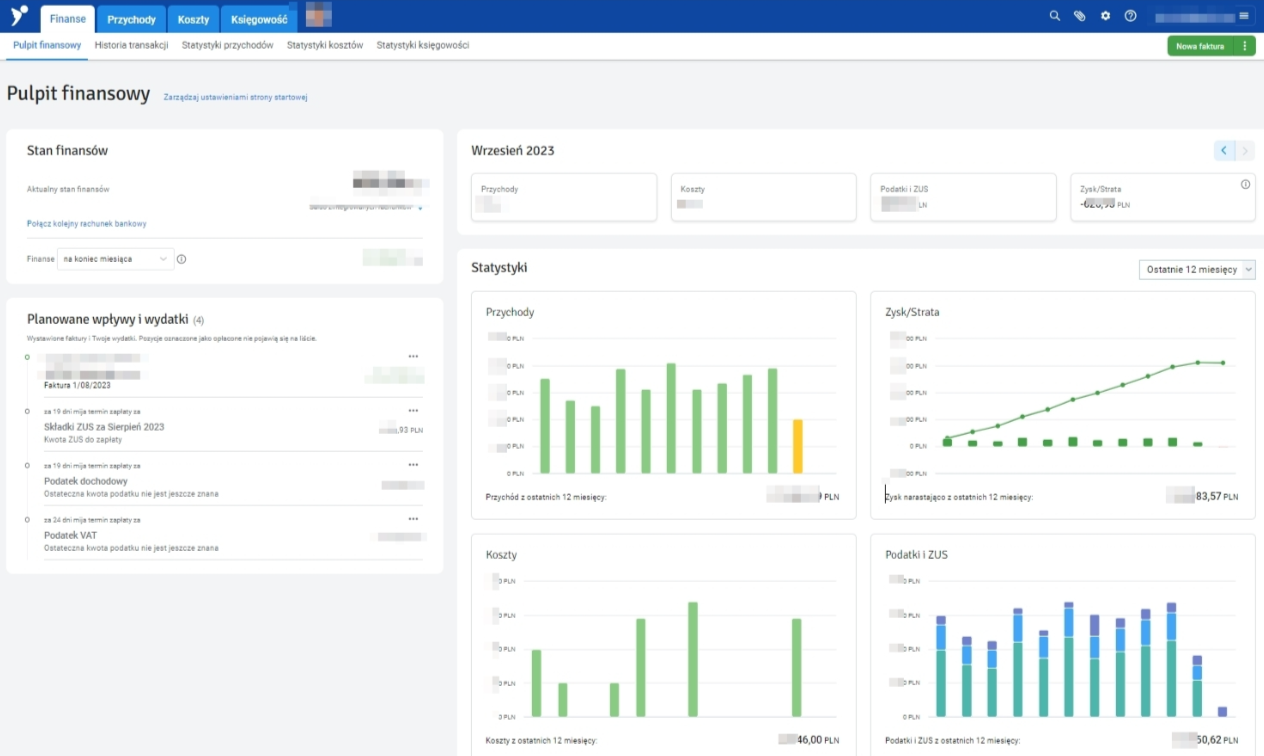
Task: Open settings via the gear icon
Action: [x=1105, y=16]
